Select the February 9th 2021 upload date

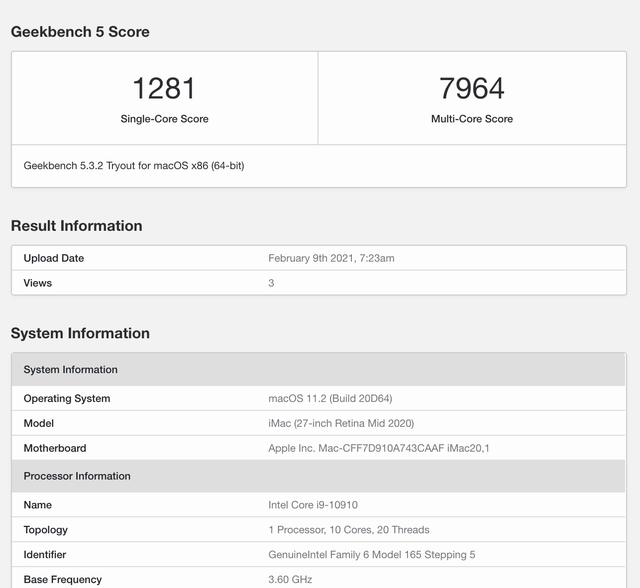tap(331, 258)
